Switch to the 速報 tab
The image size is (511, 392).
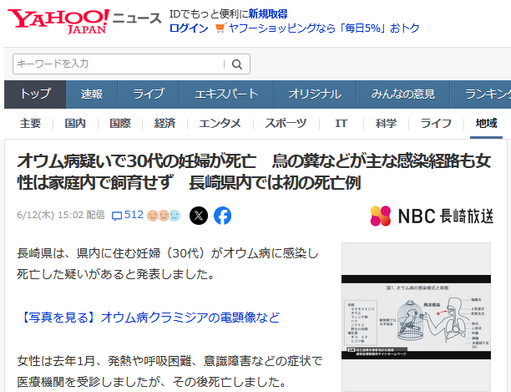pyautogui.click(x=92, y=94)
